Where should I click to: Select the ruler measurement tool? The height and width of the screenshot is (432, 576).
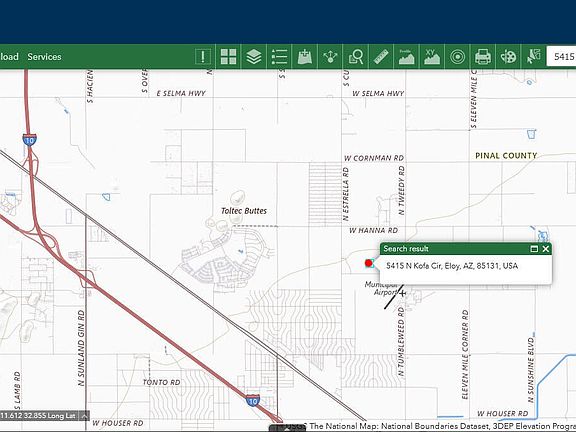(x=381, y=57)
